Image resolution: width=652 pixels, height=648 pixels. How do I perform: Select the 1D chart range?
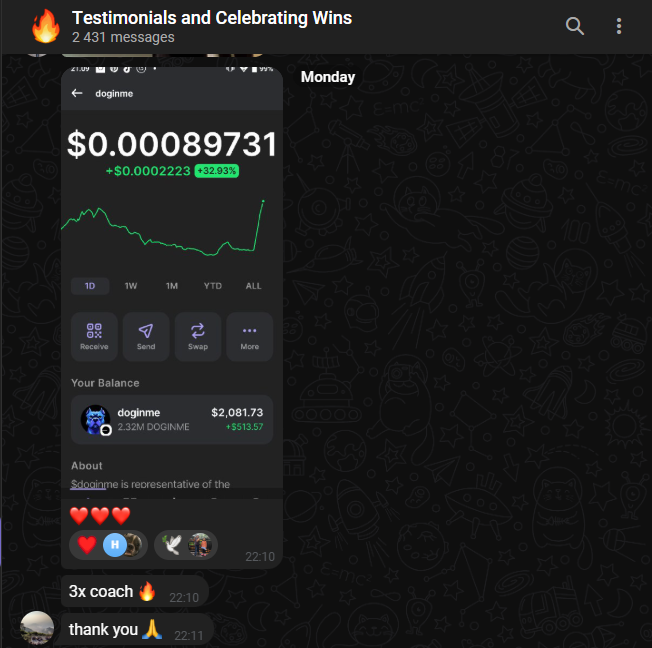(90, 286)
